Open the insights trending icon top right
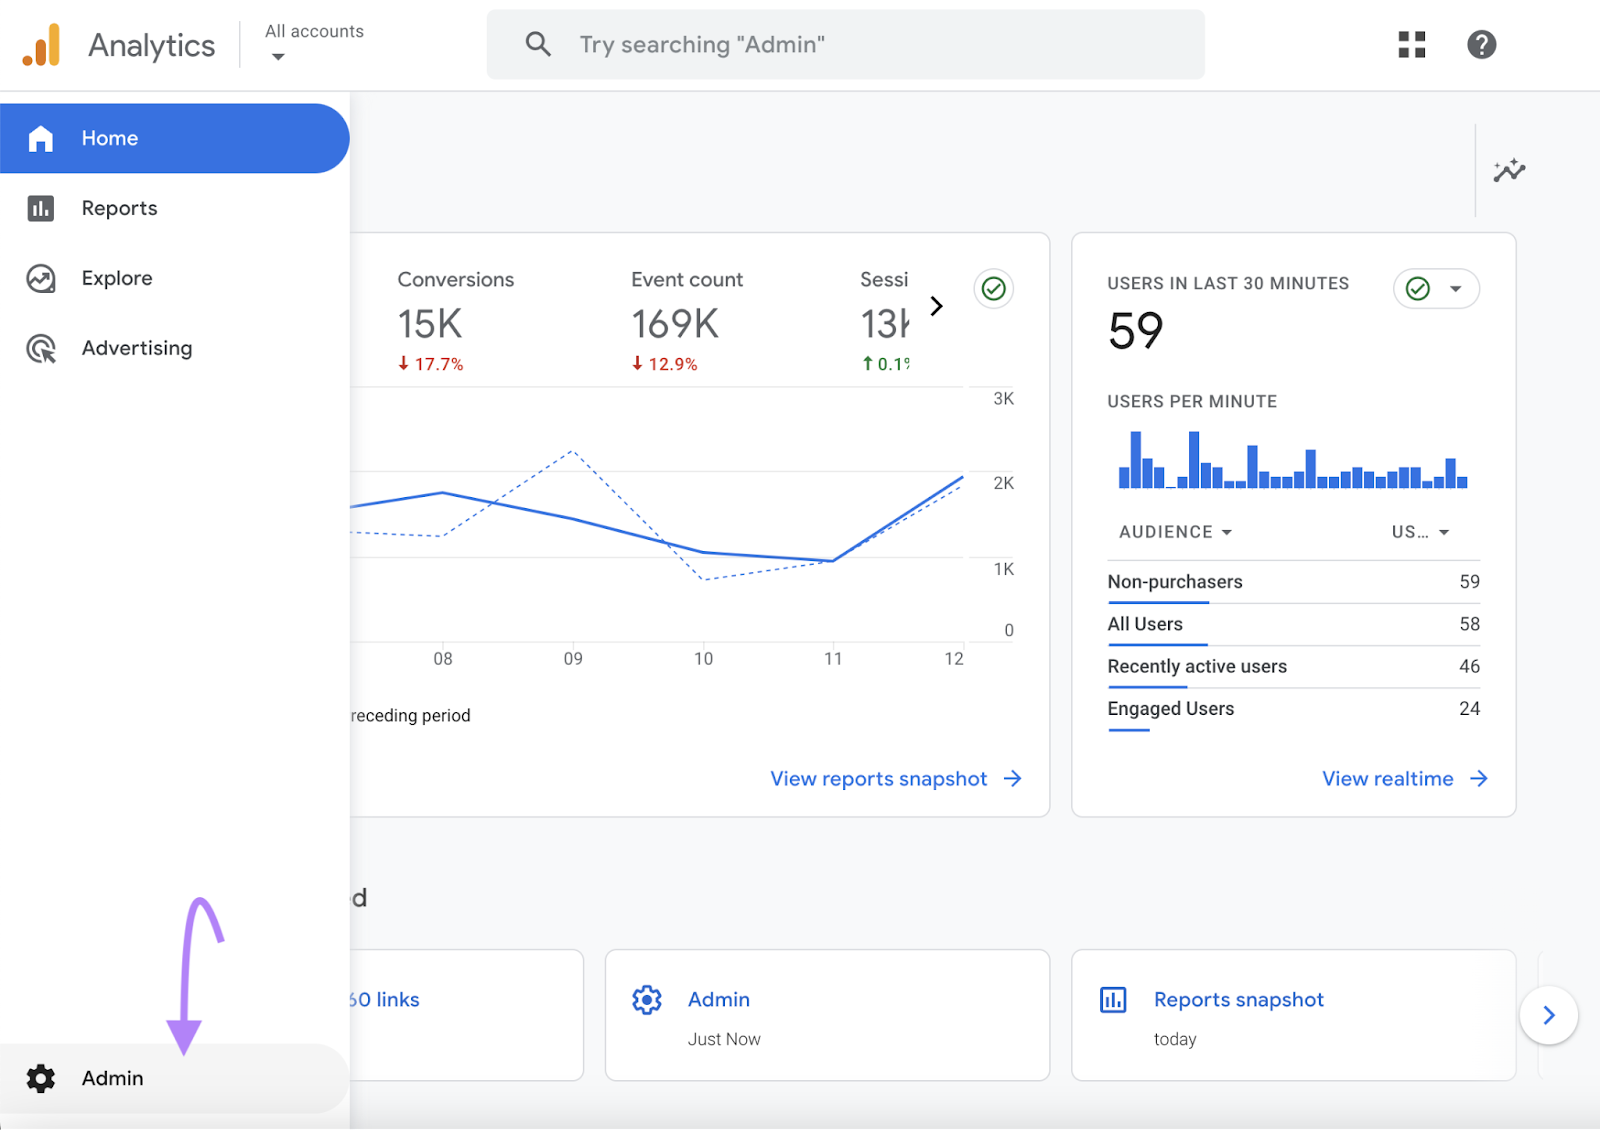This screenshot has height=1130, width=1600. (x=1509, y=171)
